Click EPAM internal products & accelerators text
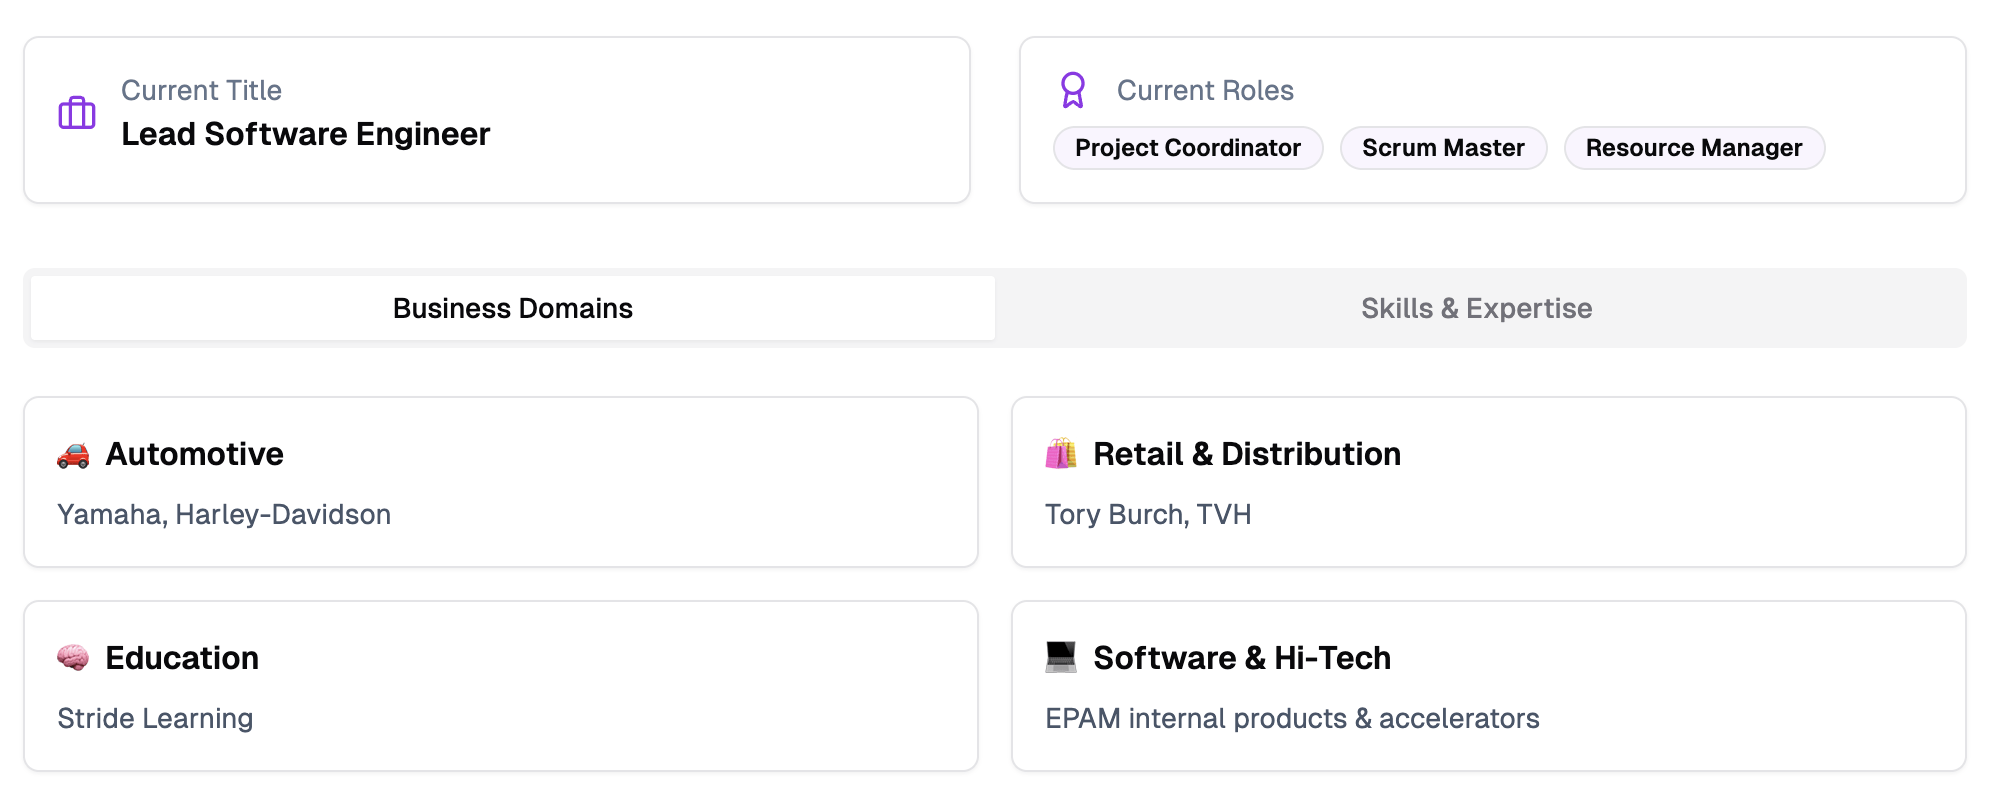The width and height of the screenshot is (2000, 792). click(1292, 718)
